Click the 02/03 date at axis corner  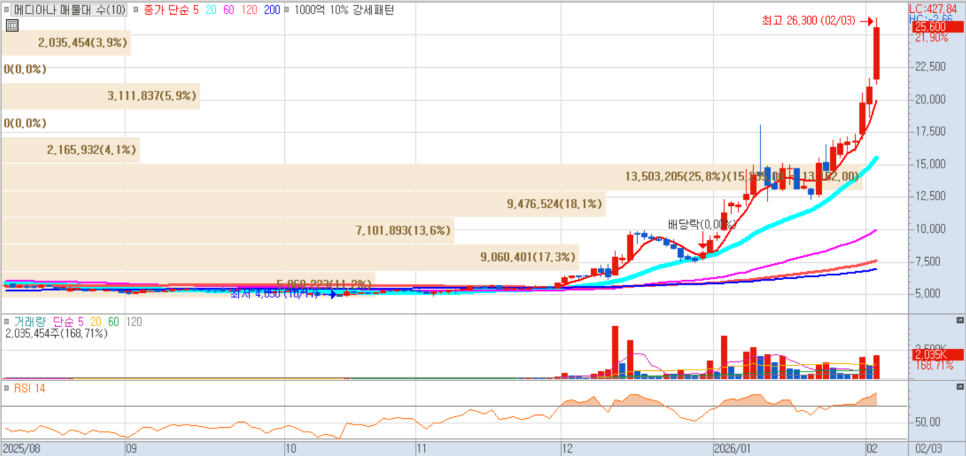927,447
